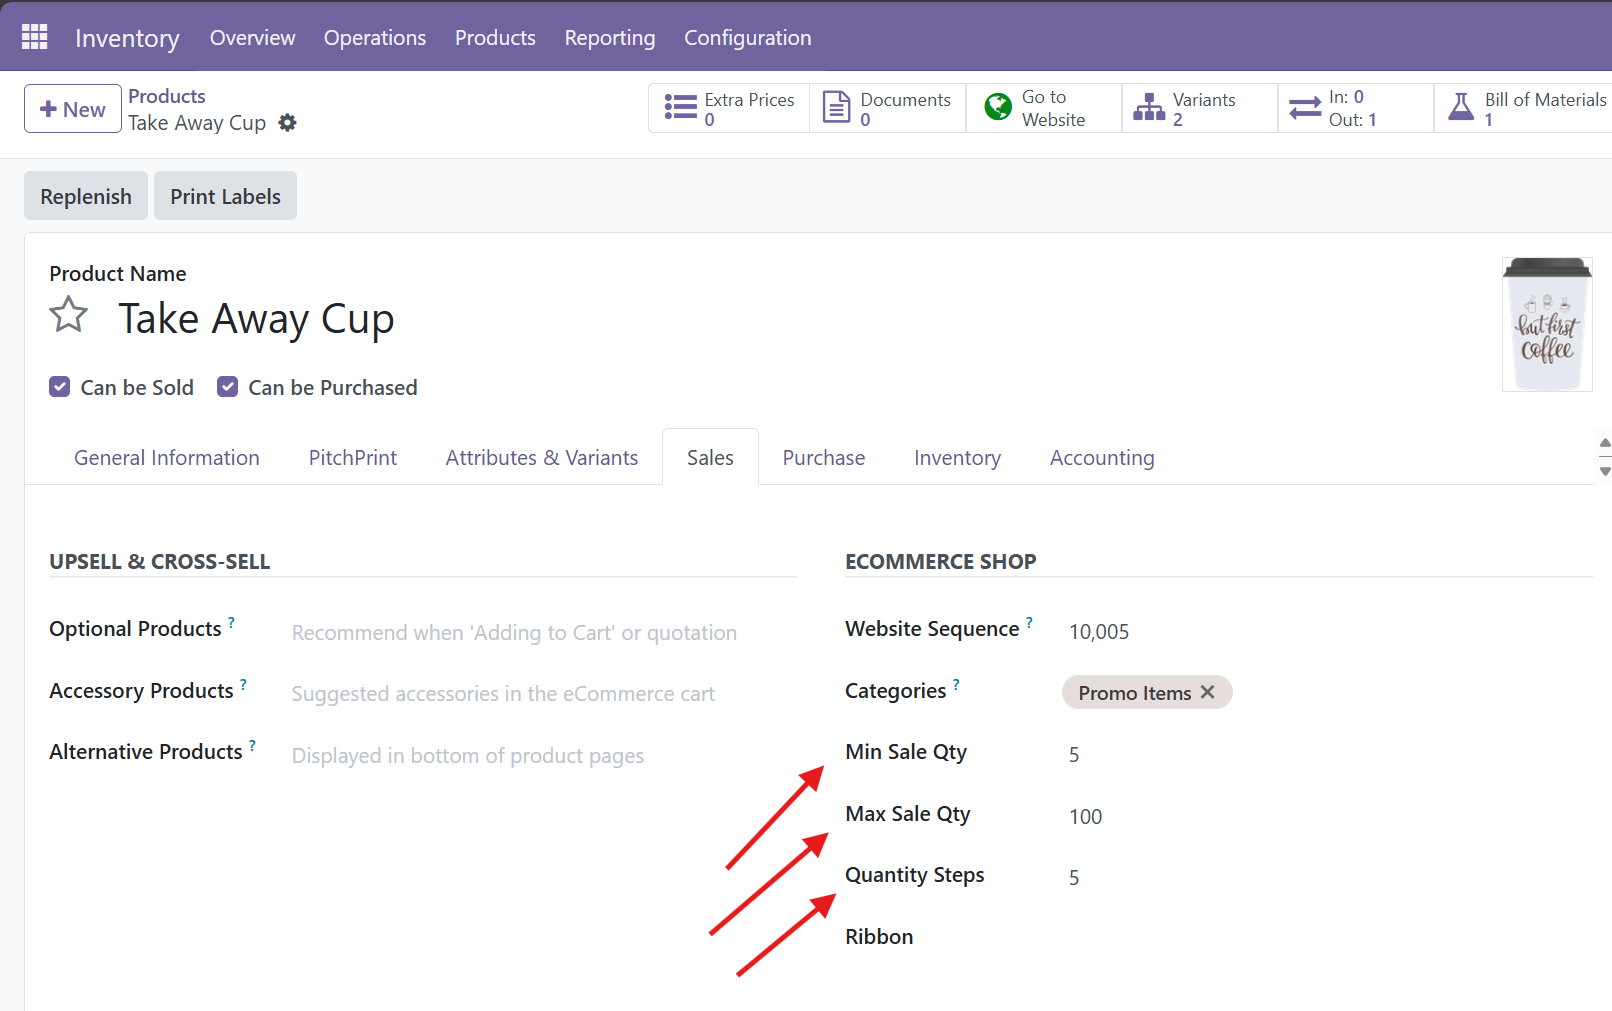Screen dimensions: 1612x1011
Task: Open the Documents smart button
Action: (888, 108)
